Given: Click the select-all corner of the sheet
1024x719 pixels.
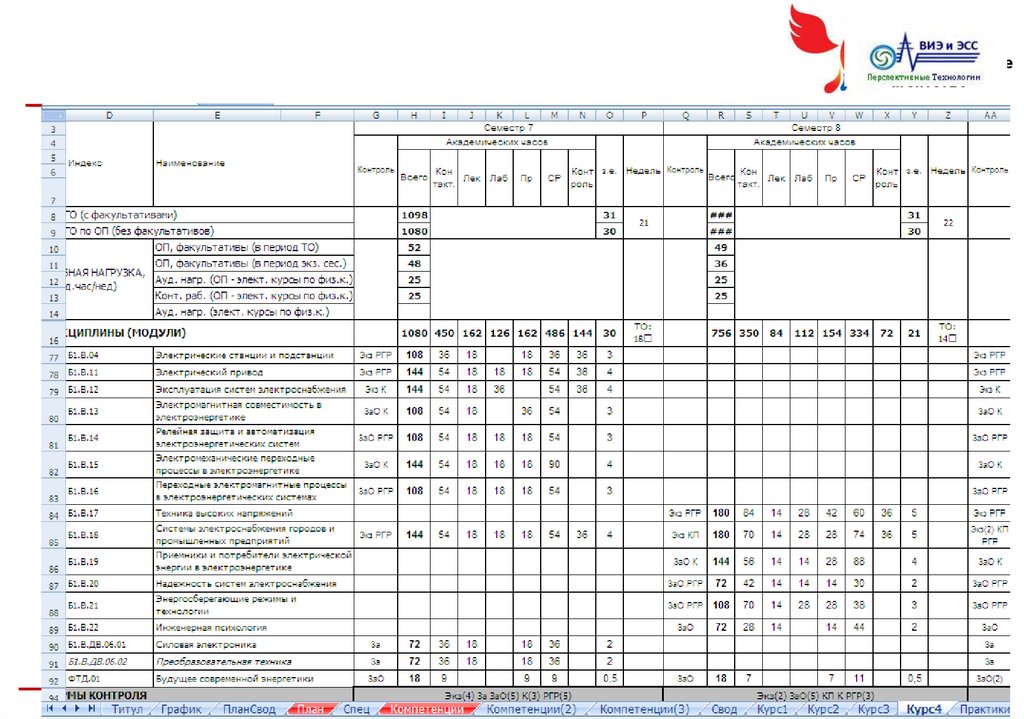Looking at the screenshot, I should pos(54,116).
